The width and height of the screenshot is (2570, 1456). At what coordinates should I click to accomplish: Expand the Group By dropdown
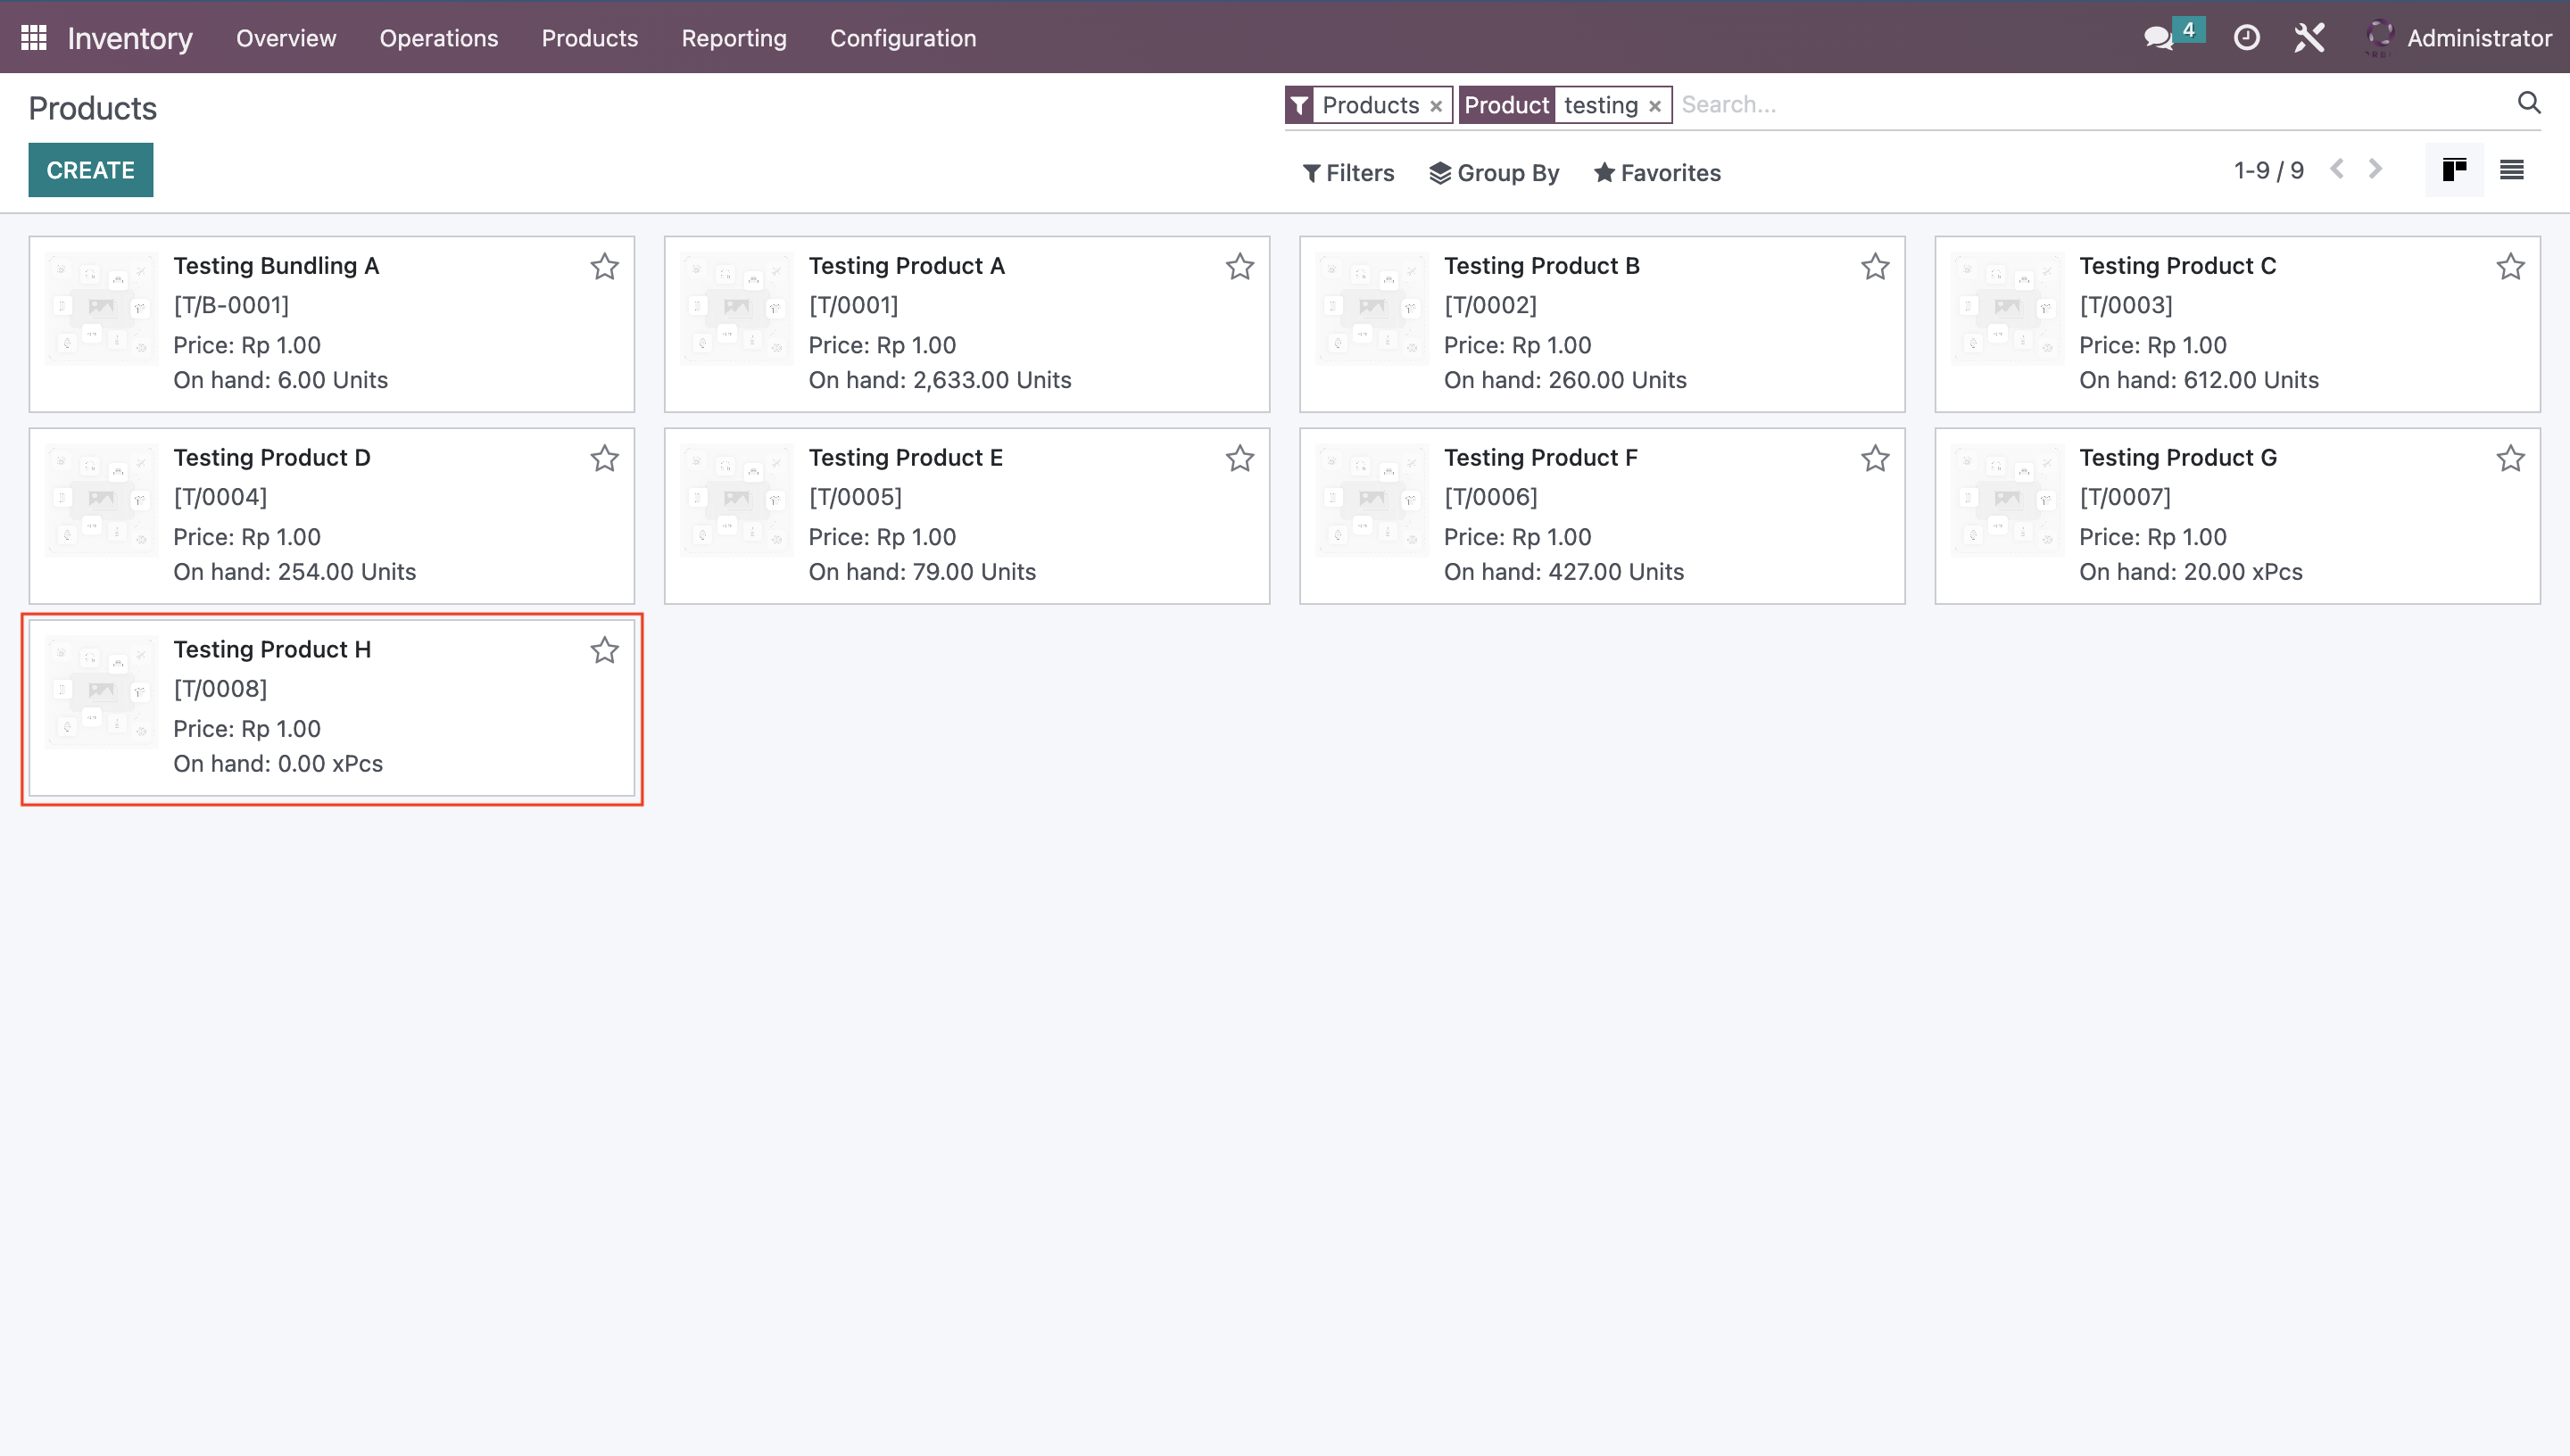(x=1494, y=173)
